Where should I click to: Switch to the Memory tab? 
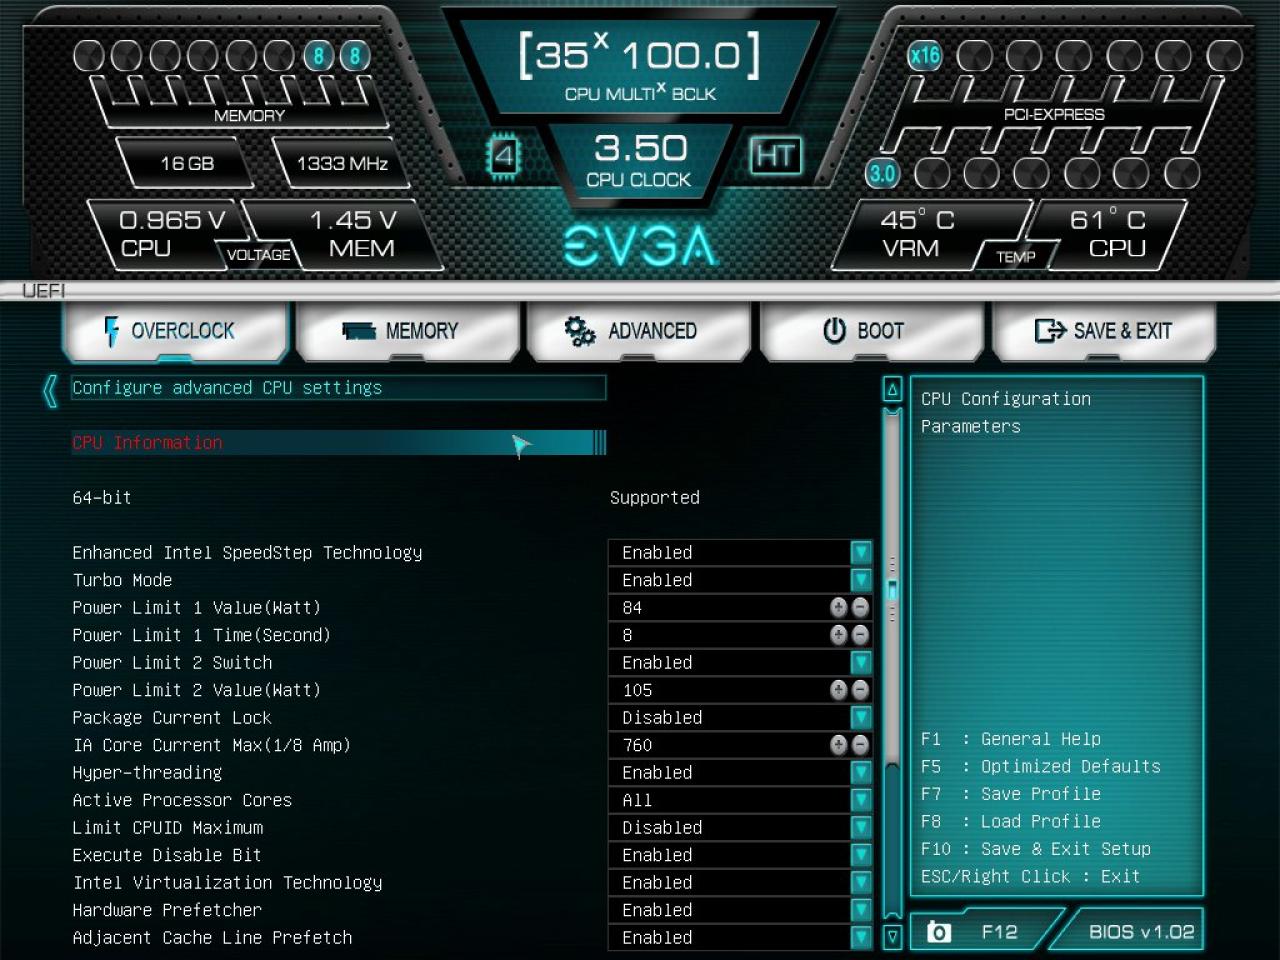[x=408, y=331]
